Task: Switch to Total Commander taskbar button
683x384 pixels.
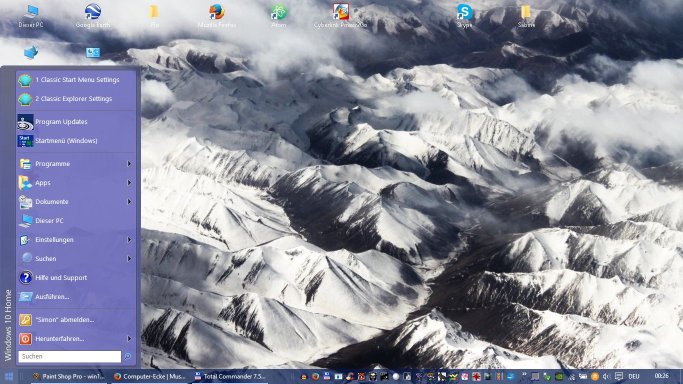Action: tap(230, 377)
